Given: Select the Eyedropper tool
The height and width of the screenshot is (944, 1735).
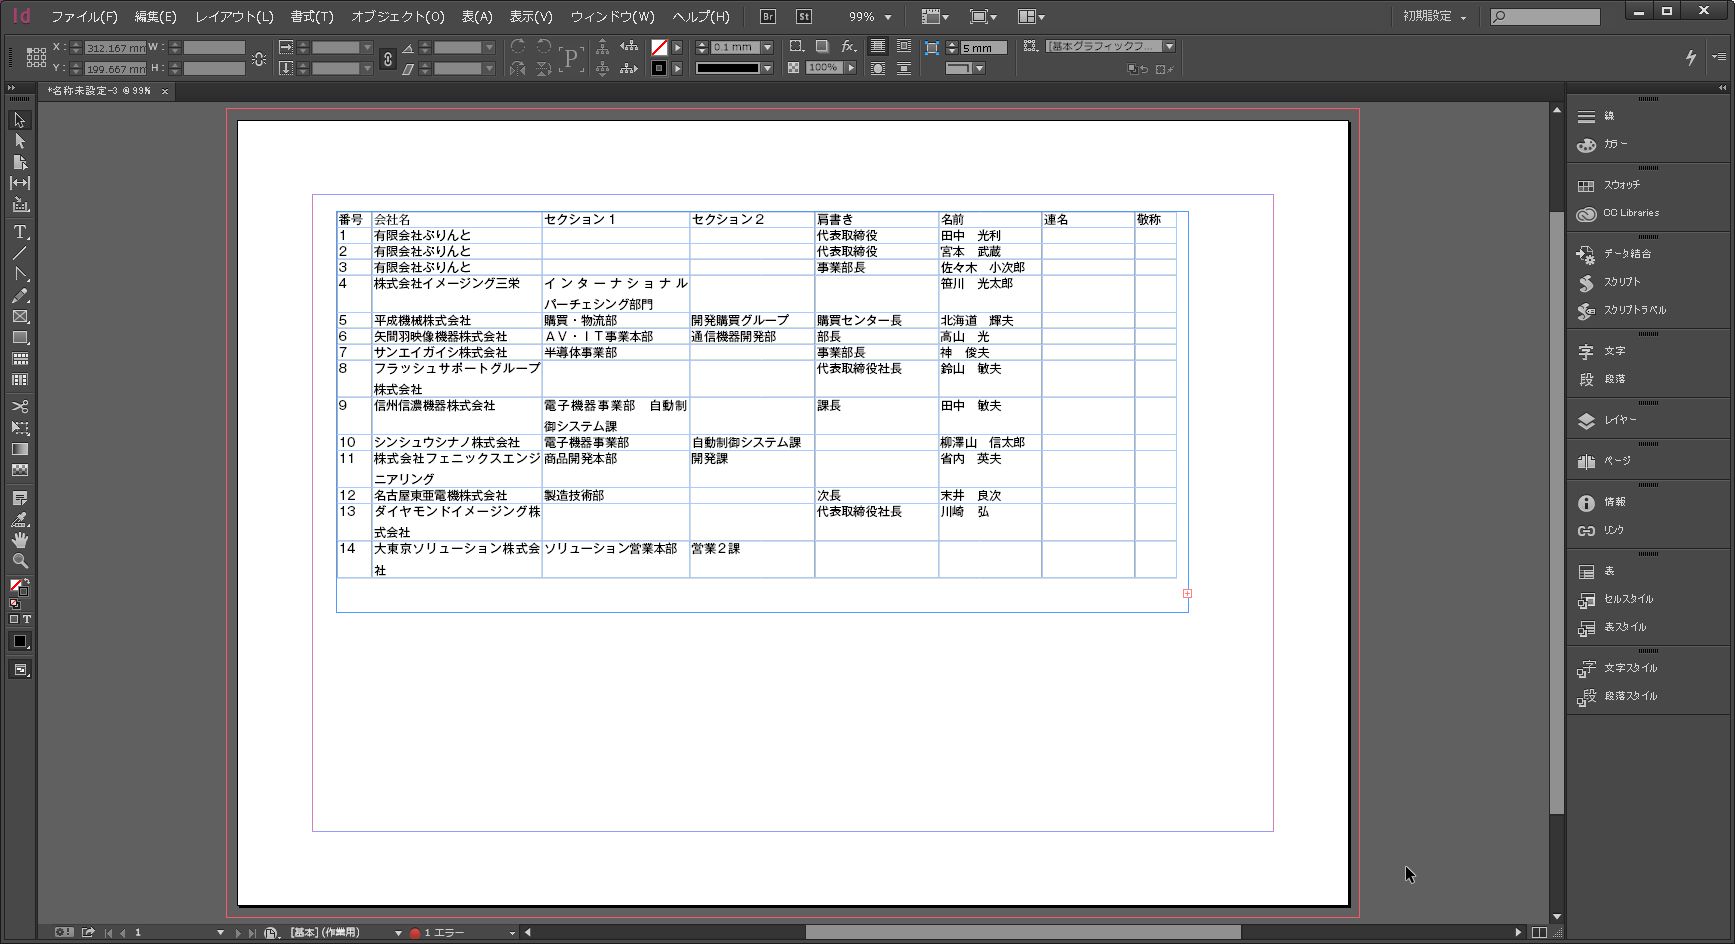Looking at the screenshot, I should pyautogui.click(x=20, y=519).
